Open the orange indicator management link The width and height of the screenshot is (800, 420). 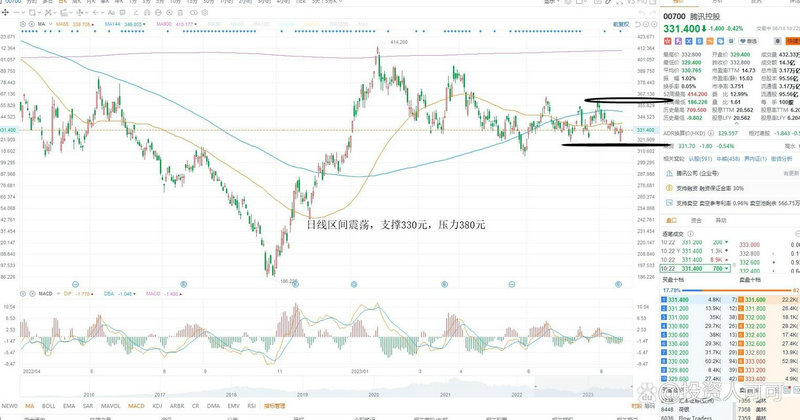coord(274,406)
